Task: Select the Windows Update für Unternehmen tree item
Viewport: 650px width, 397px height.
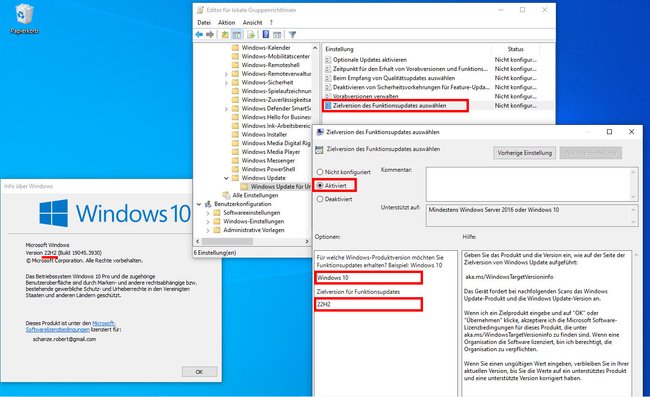Action: click(280, 186)
